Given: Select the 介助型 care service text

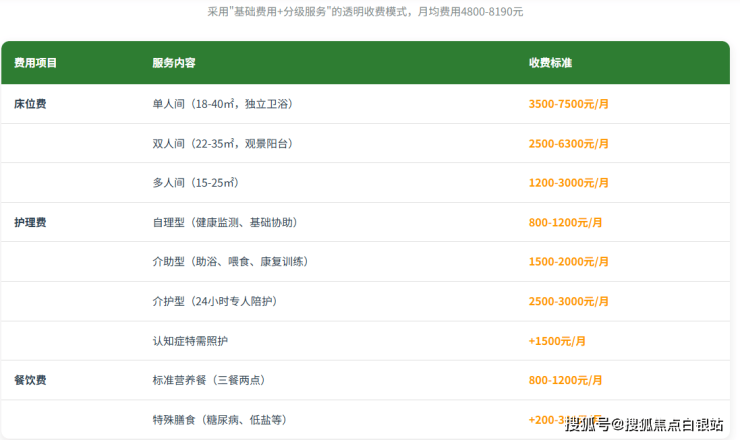Looking at the screenshot, I should pyautogui.click(x=230, y=262).
